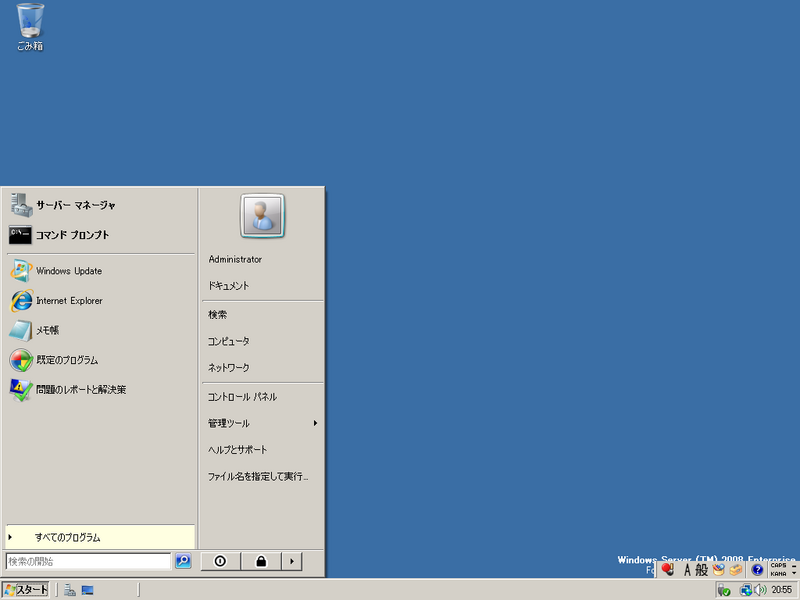
Task: Open the ごみ箱 recycle bin desktop icon
Action: click(x=30, y=27)
